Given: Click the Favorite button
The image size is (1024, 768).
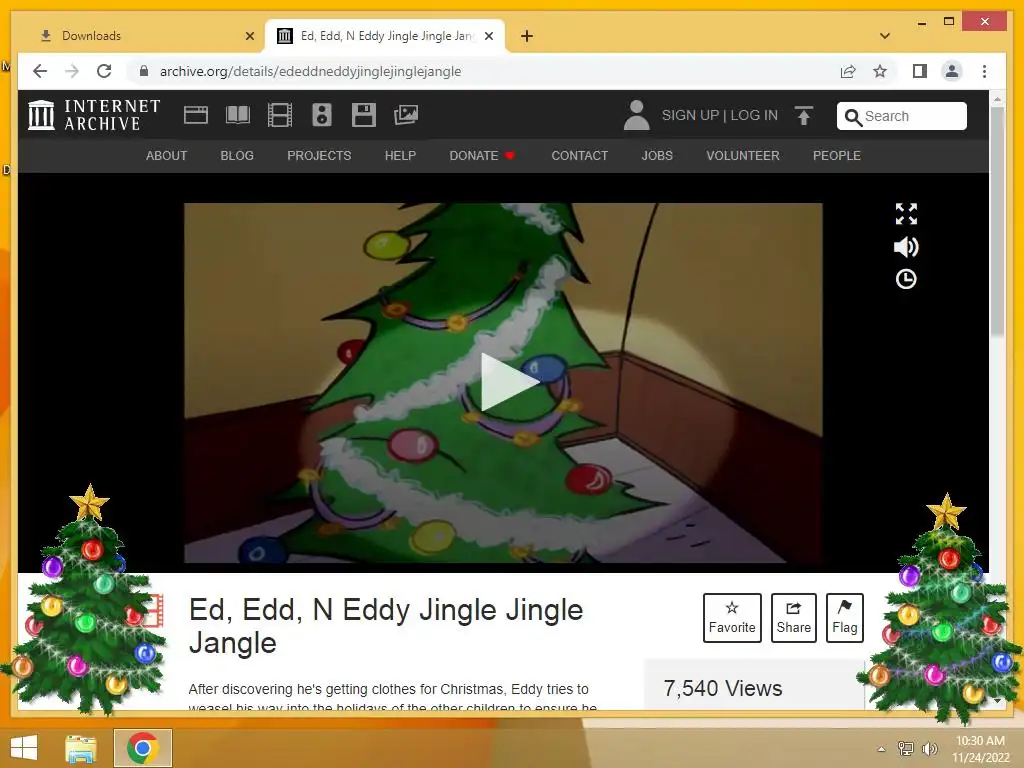Looking at the screenshot, I should tap(732, 618).
